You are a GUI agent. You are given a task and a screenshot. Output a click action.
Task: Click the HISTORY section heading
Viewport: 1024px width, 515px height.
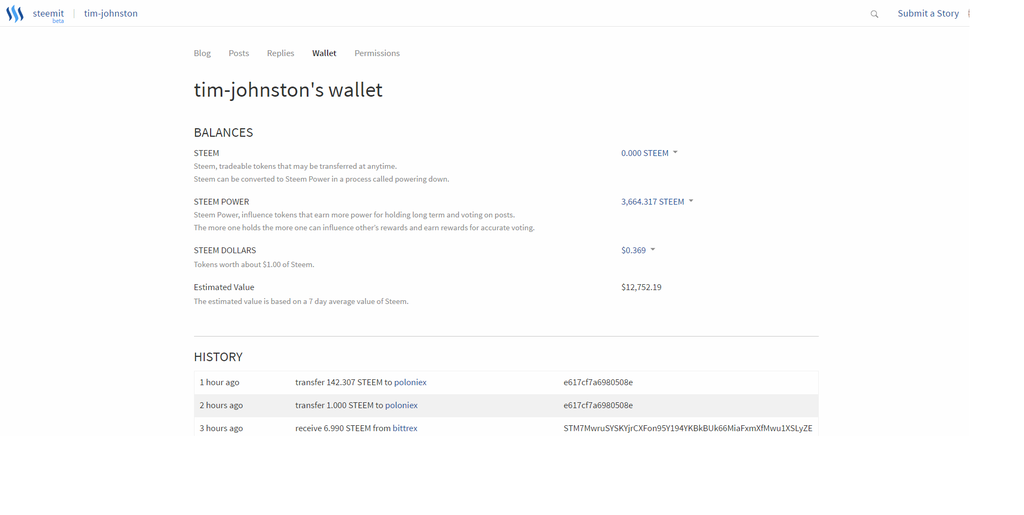(218, 357)
